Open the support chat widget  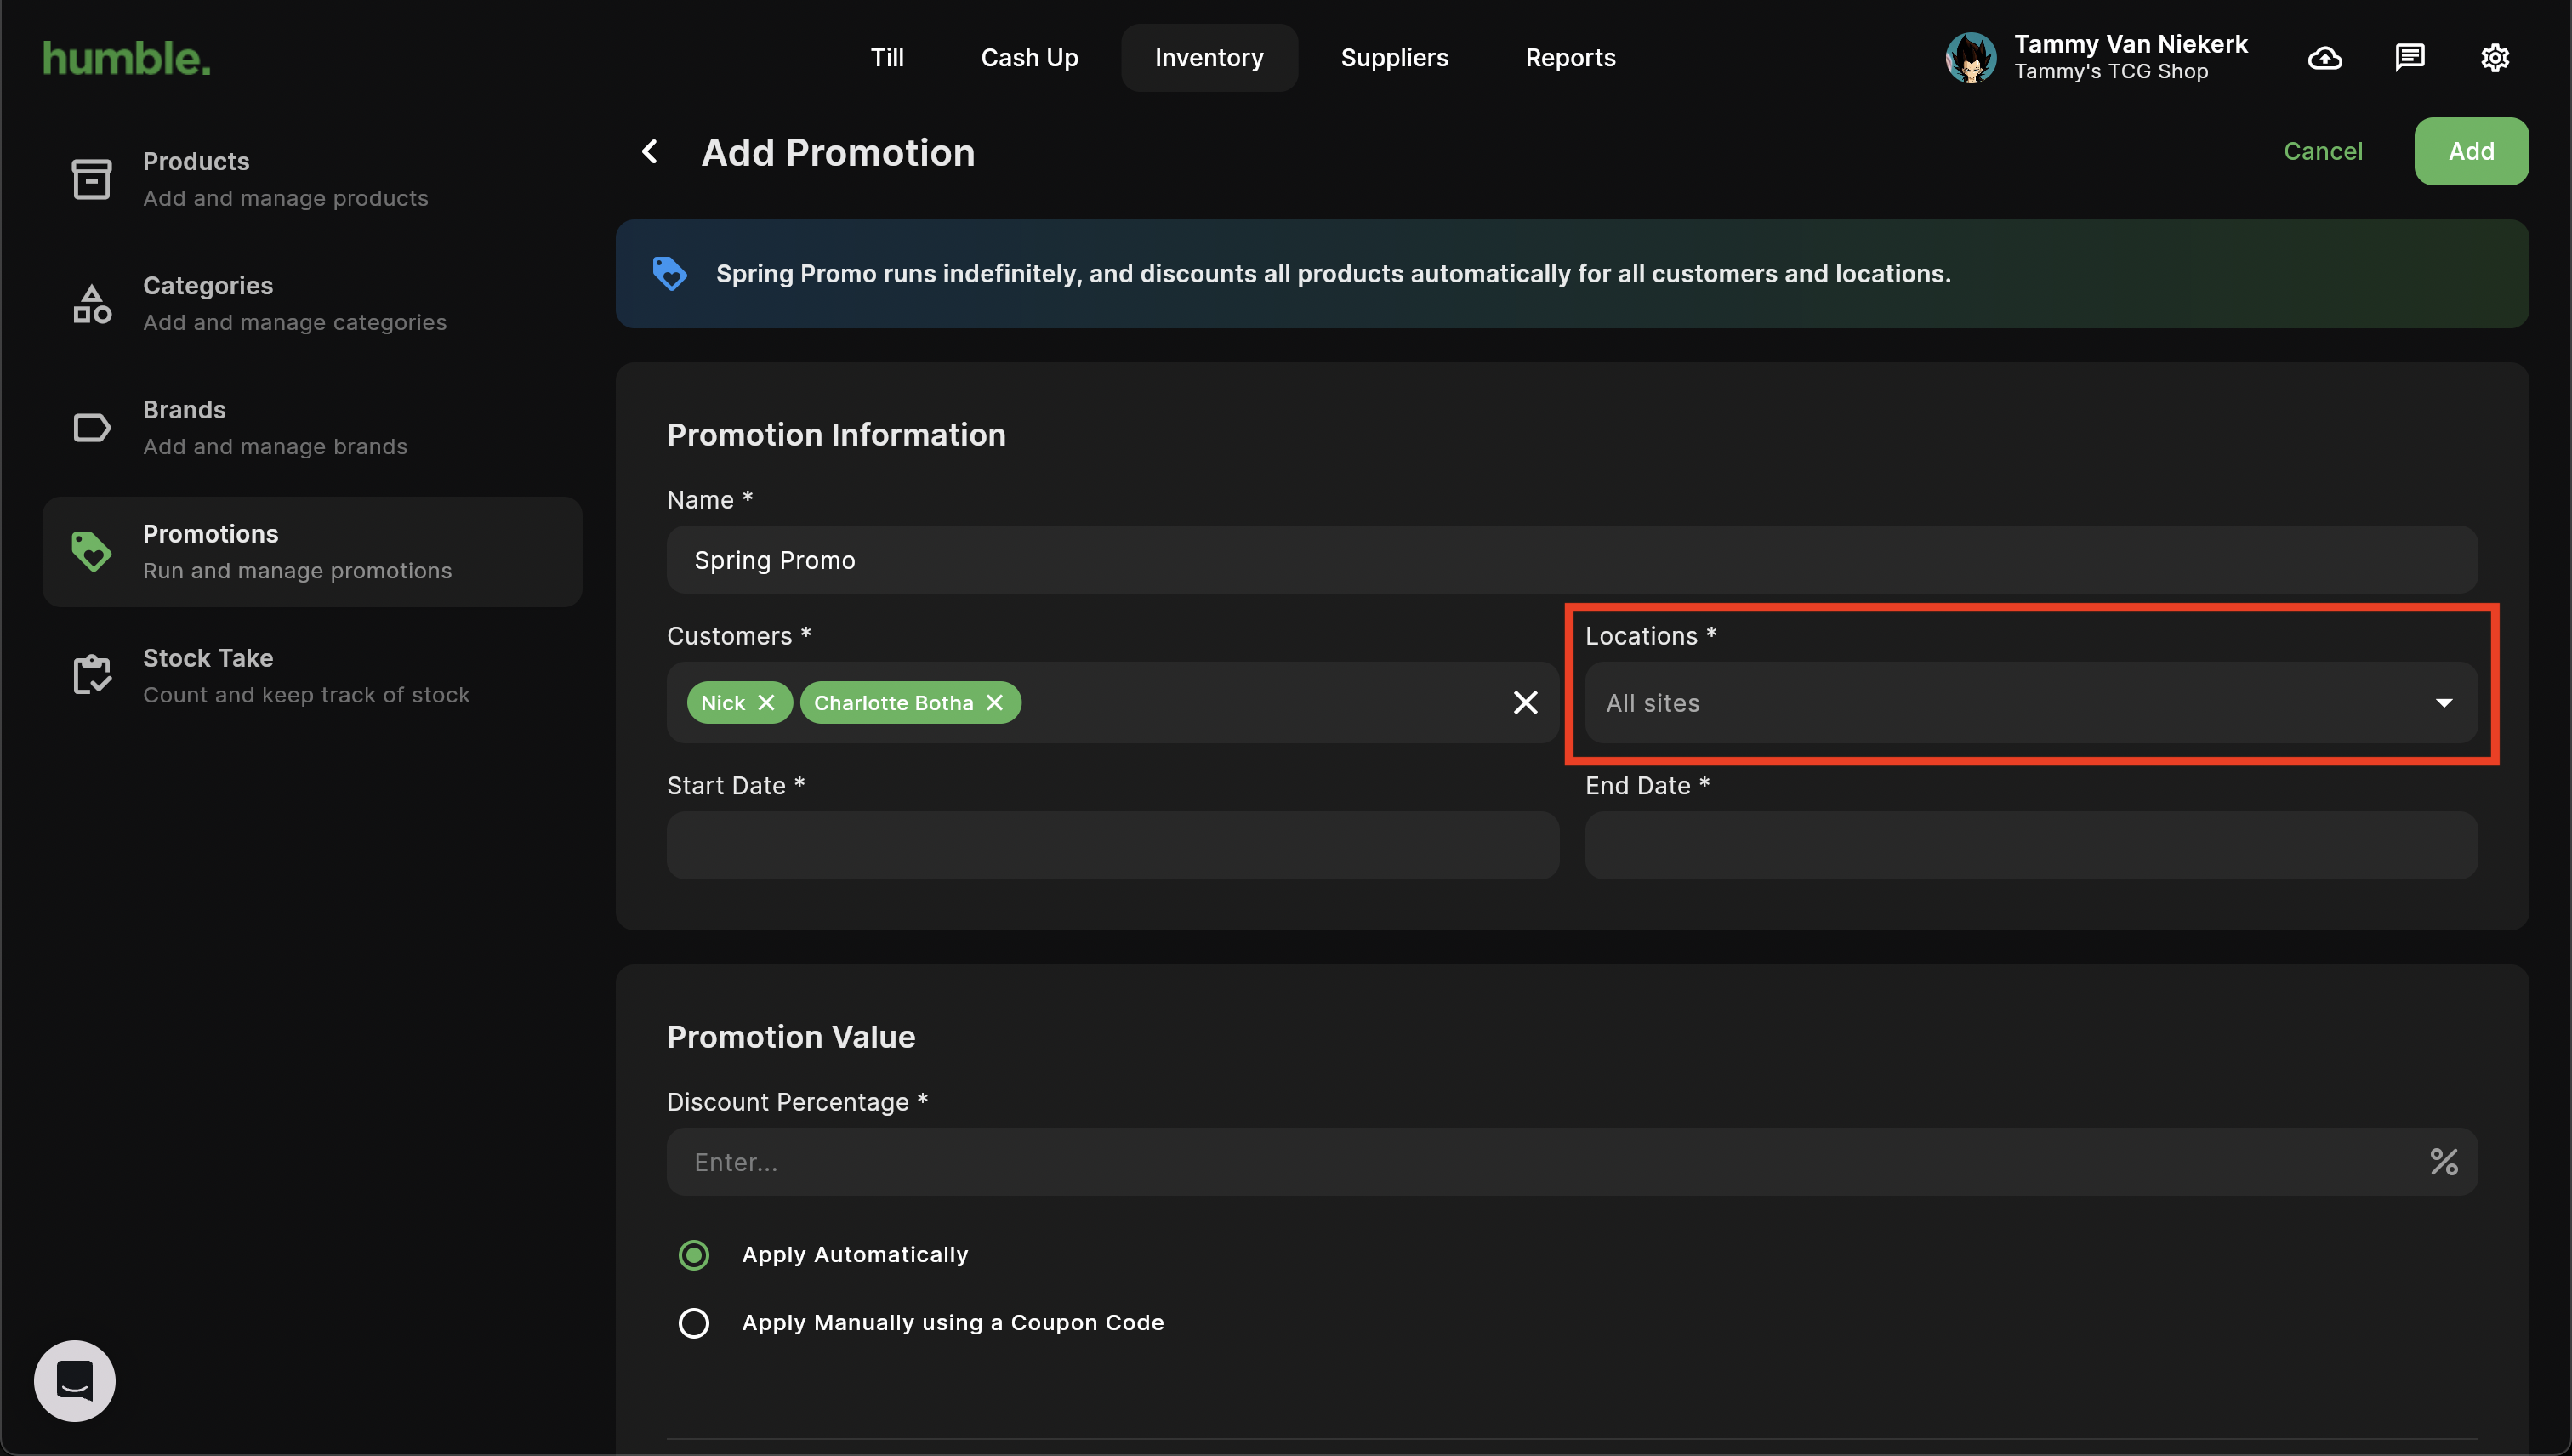click(75, 1381)
